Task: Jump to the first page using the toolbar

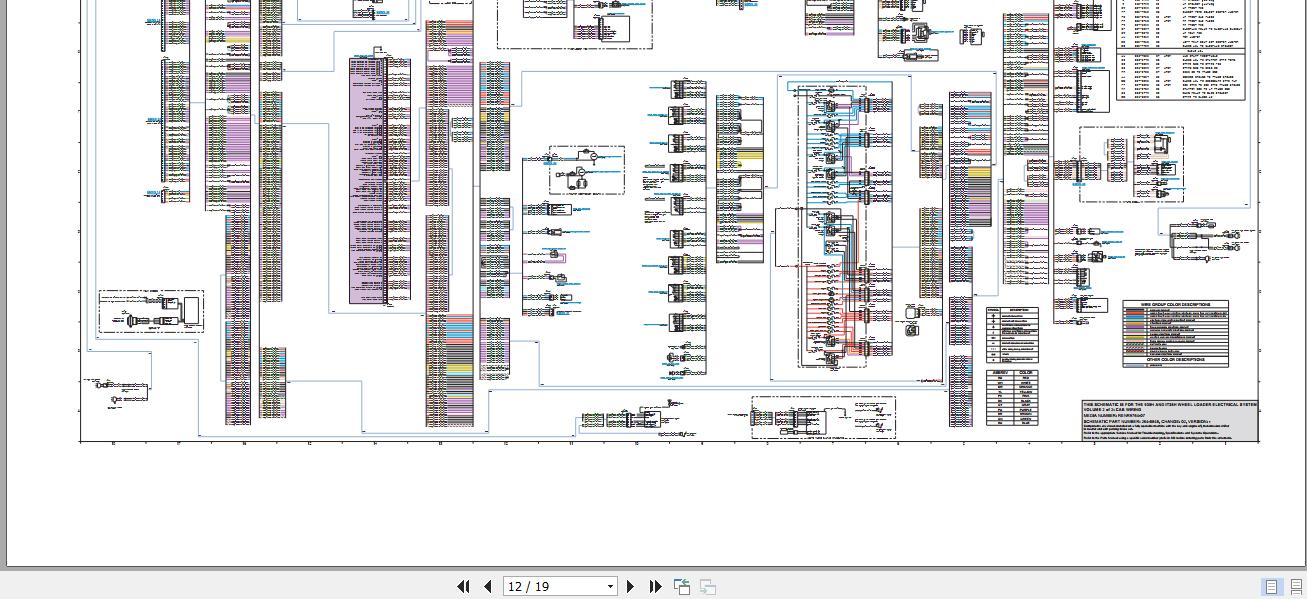Action: click(463, 587)
